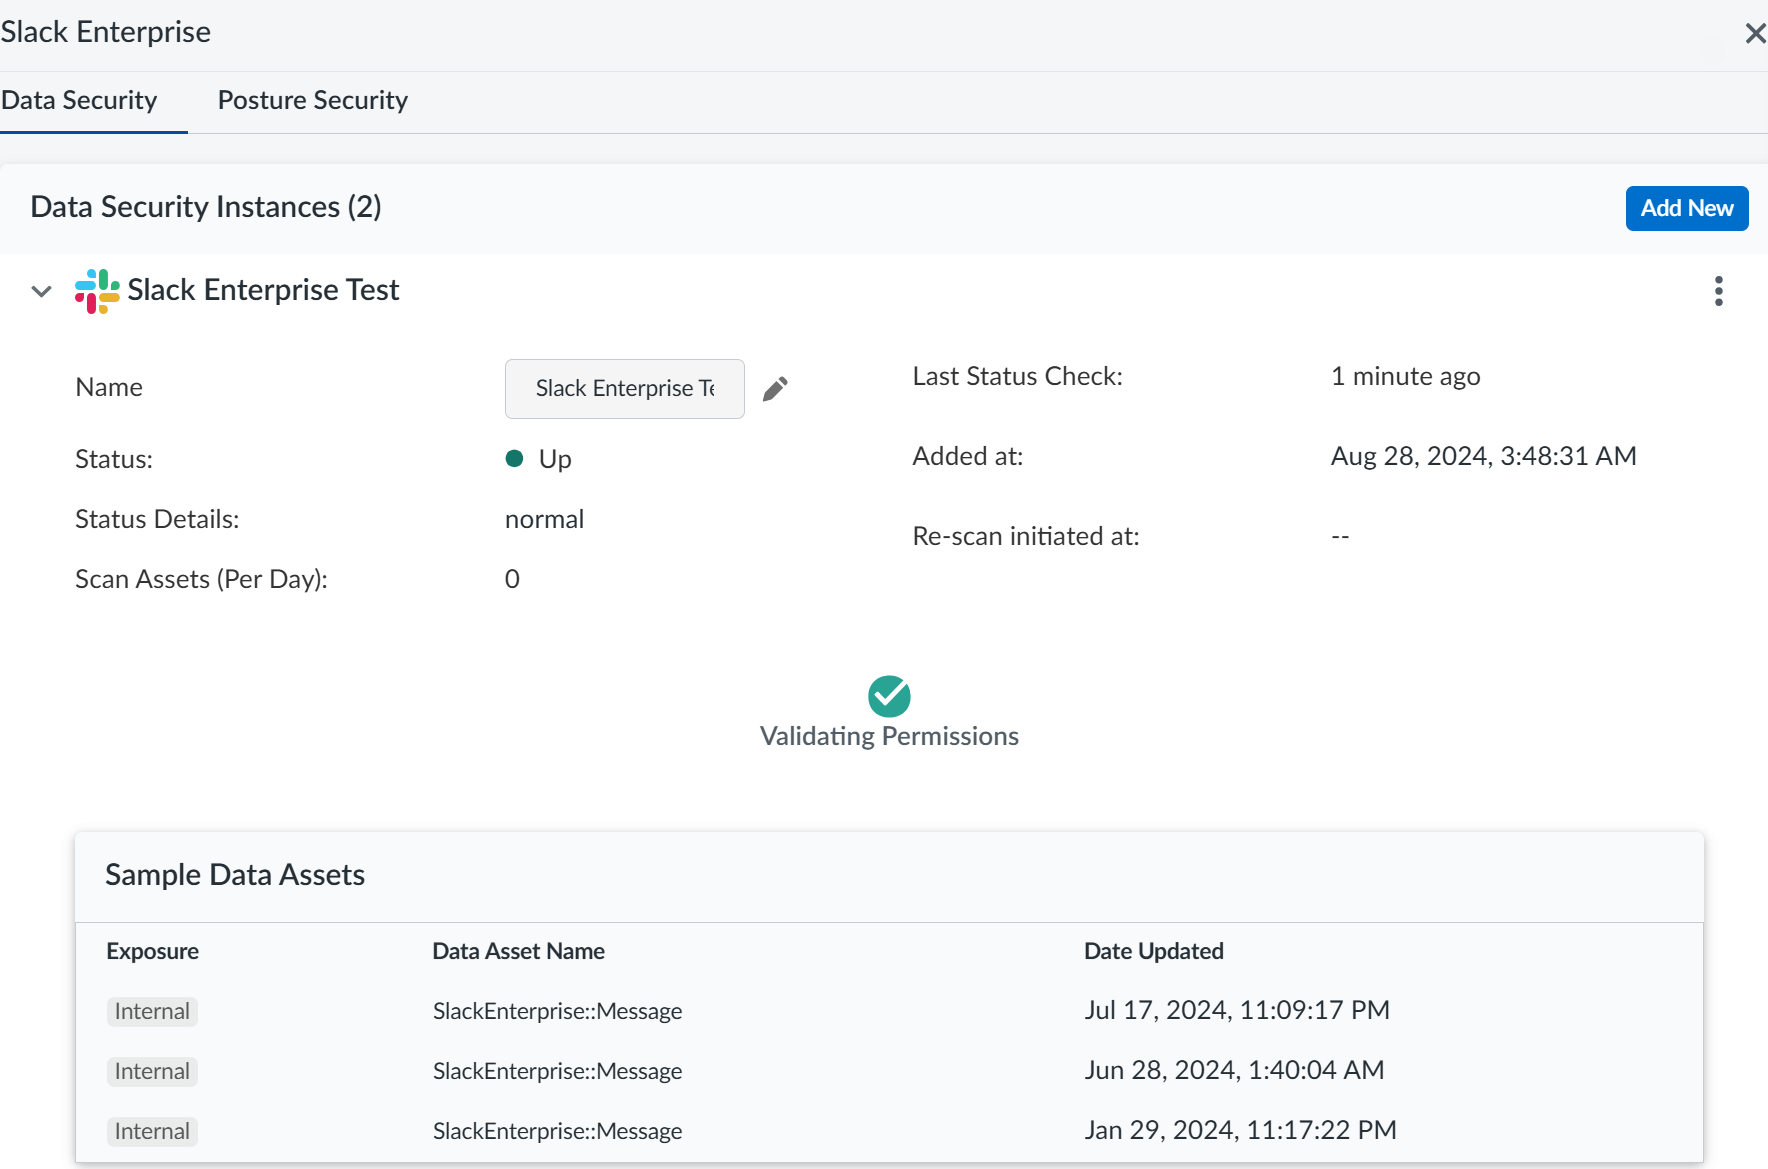Click the Date Updated column header

coord(1153,951)
